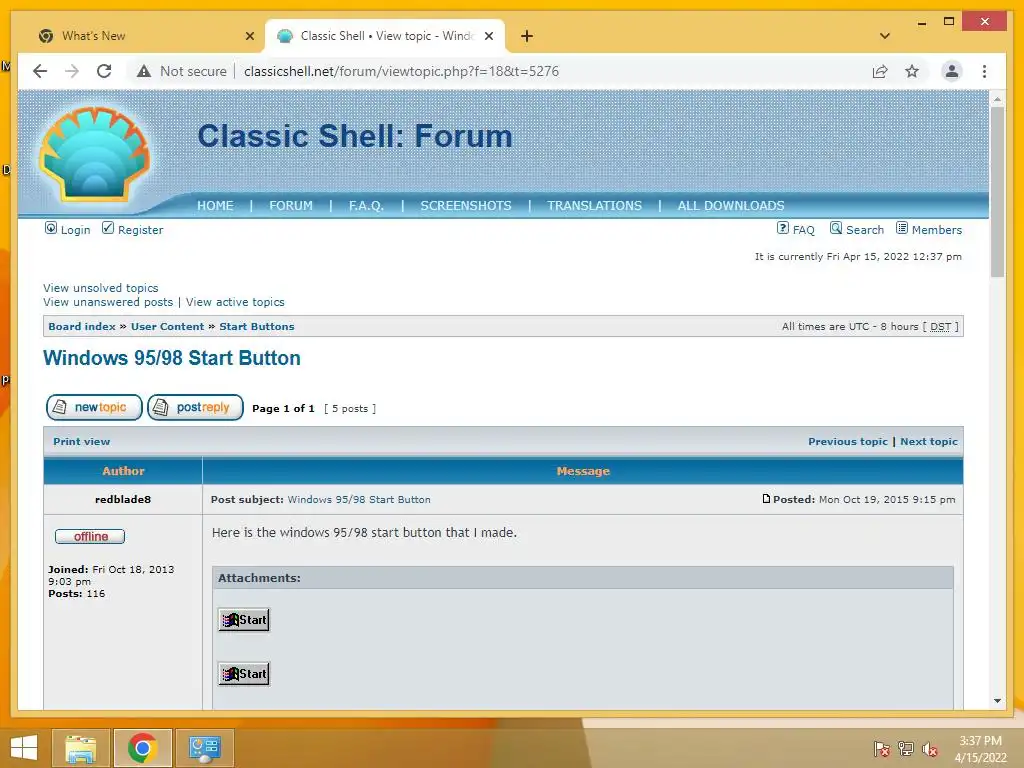Open the first Start button attachment image
Viewport: 1024px width, 768px height.
click(244, 620)
